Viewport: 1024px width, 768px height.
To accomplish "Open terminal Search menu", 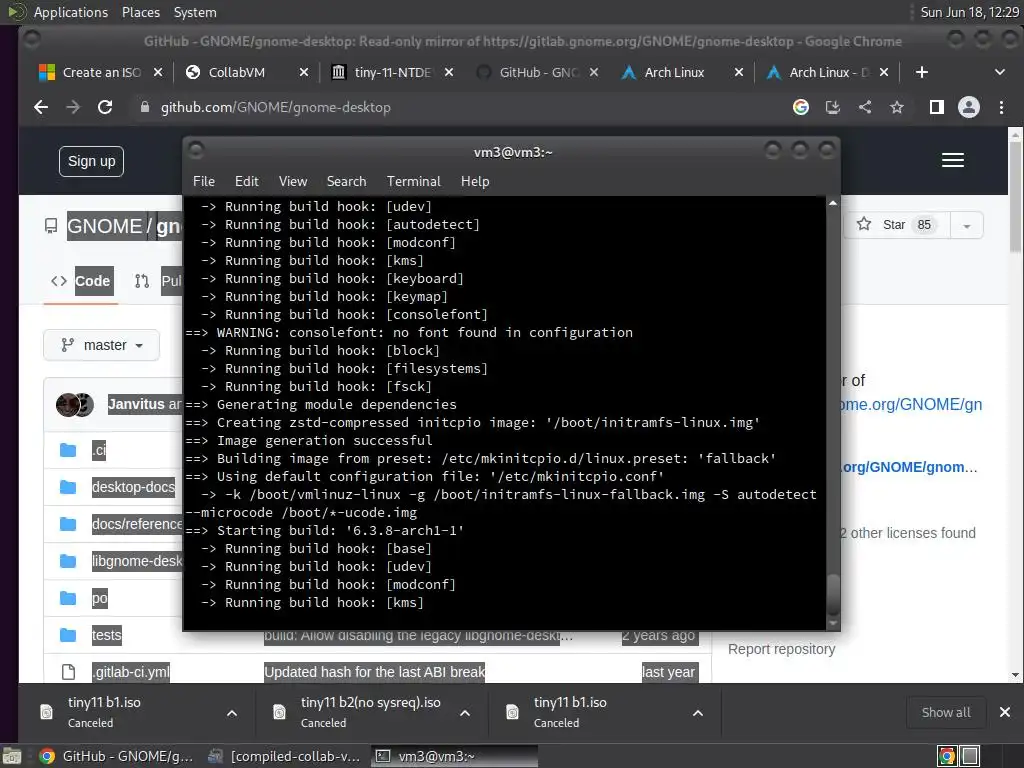I will 346,182.
